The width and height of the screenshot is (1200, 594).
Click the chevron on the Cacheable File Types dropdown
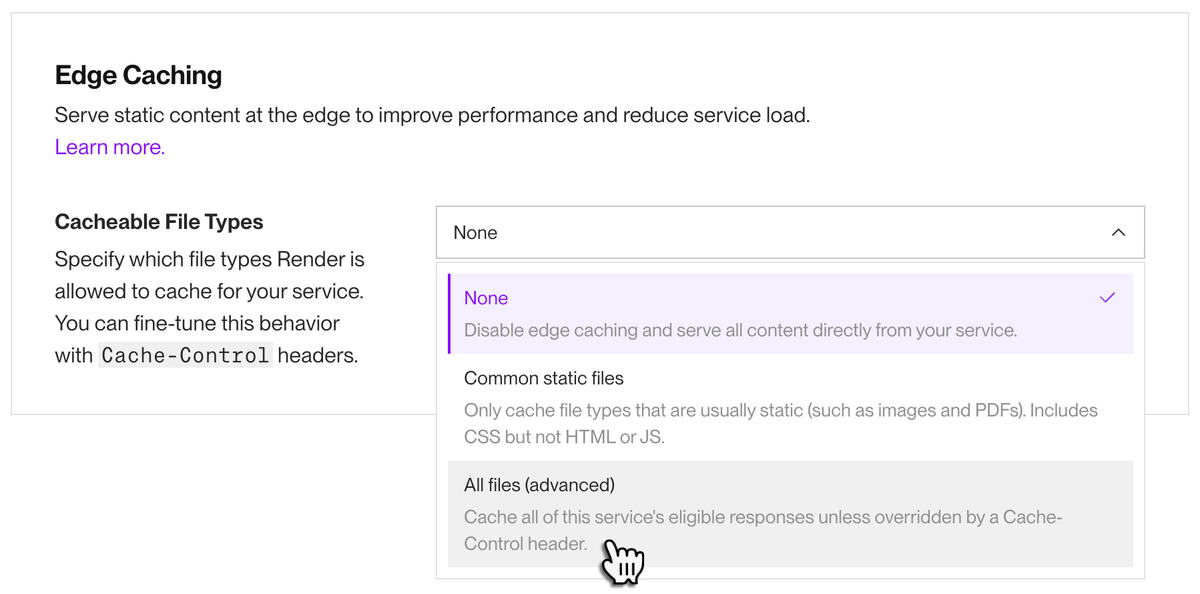coord(1118,231)
